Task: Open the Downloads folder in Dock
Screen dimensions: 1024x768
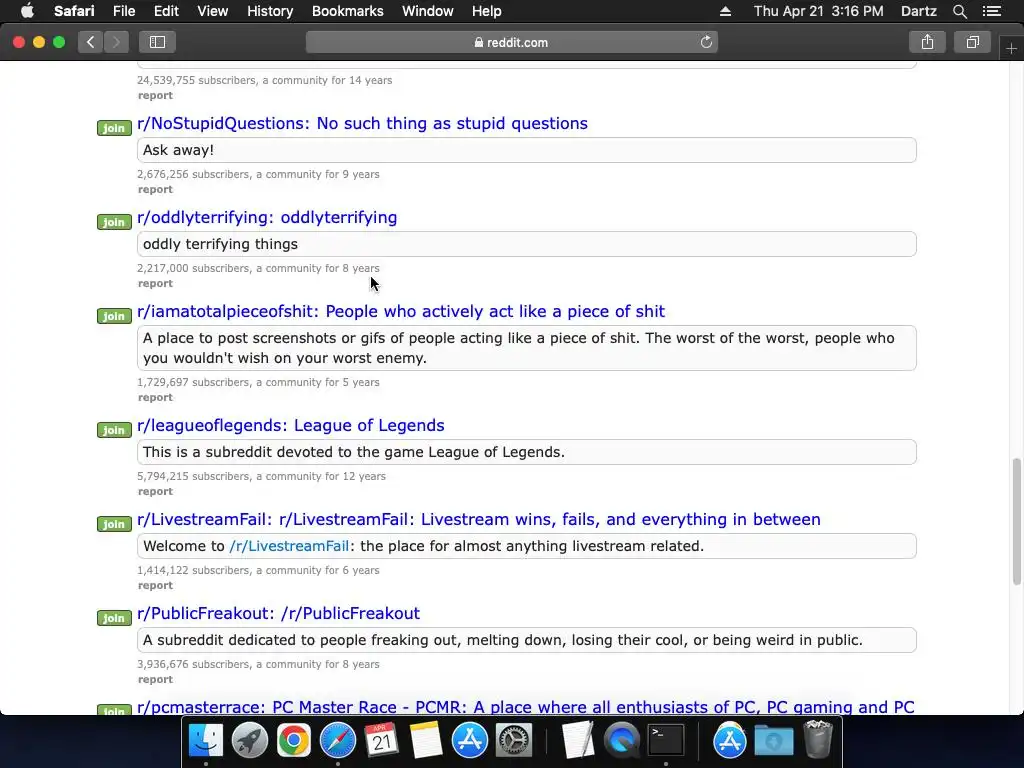Action: (x=774, y=741)
